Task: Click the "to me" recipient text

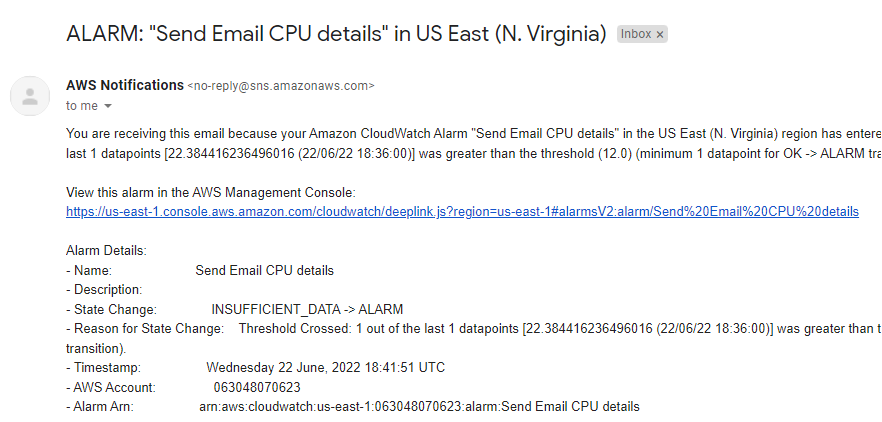Action: [82, 106]
